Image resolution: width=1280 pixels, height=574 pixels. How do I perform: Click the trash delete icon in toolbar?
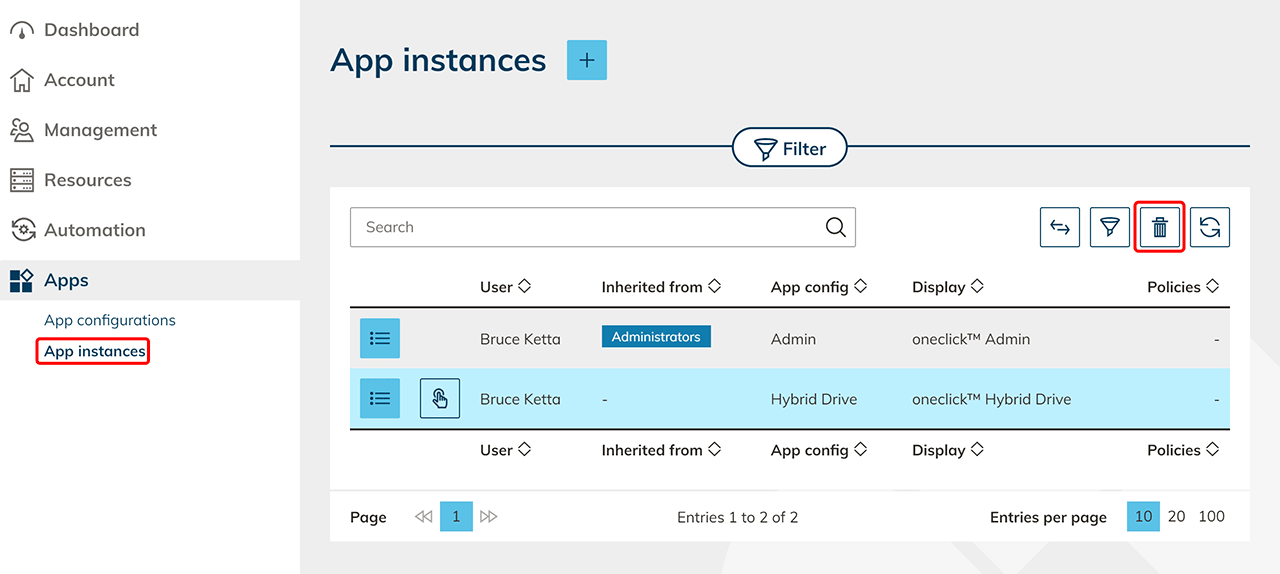pyautogui.click(x=1159, y=228)
